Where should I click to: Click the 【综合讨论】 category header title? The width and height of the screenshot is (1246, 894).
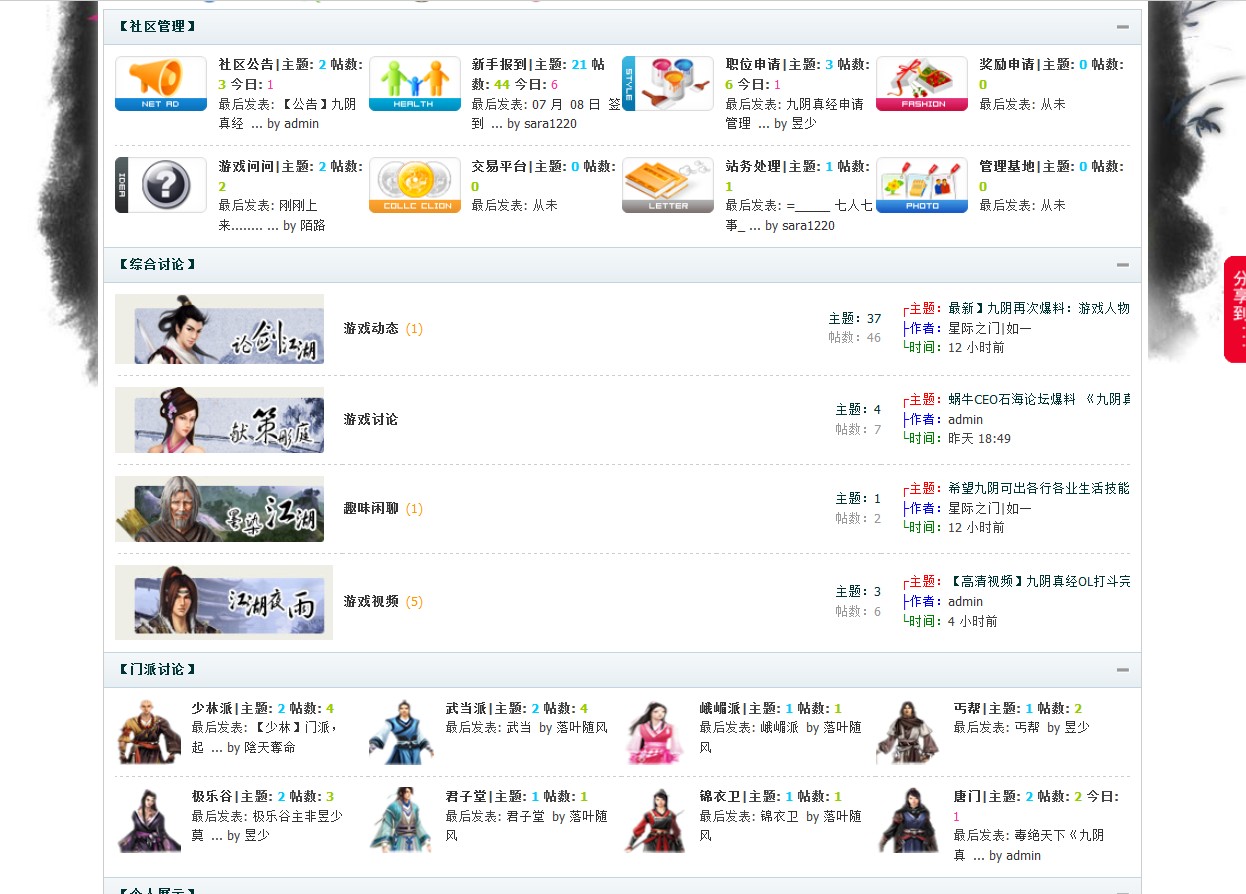156,265
